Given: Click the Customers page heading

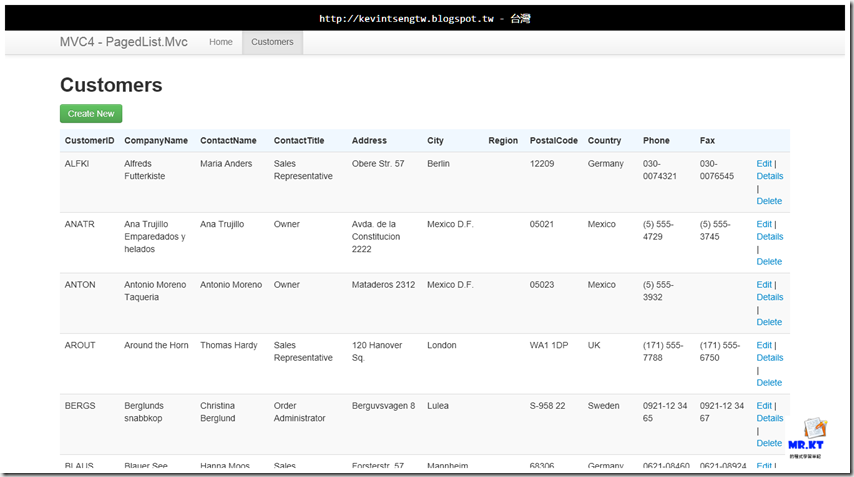Looking at the screenshot, I should [x=111, y=85].
